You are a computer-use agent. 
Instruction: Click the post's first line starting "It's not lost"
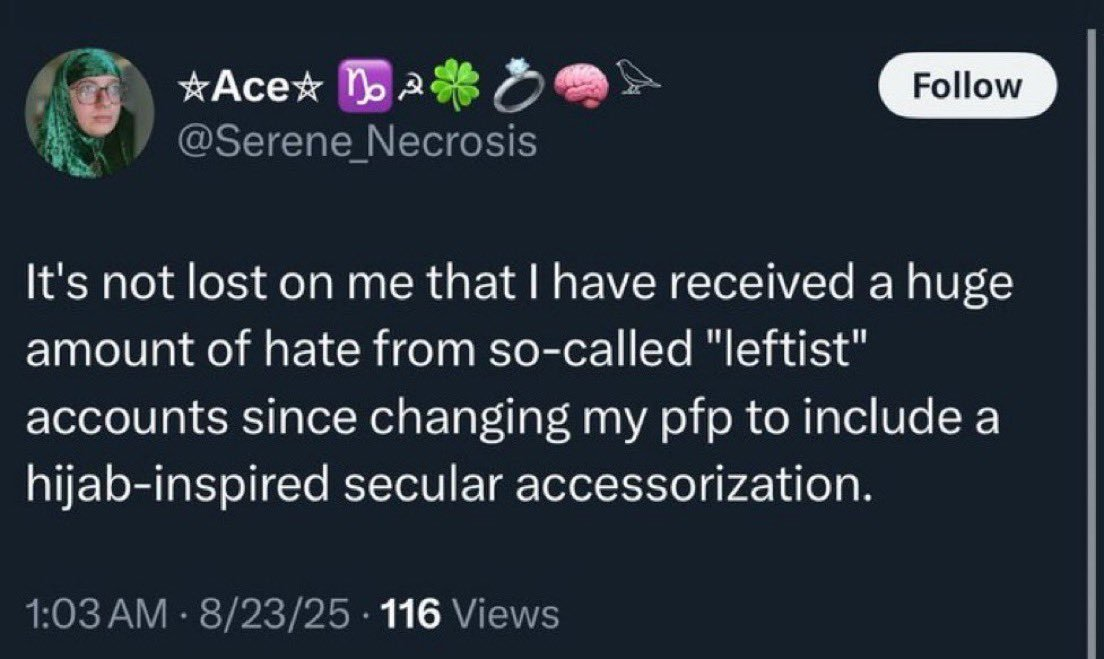click(519, 283)
